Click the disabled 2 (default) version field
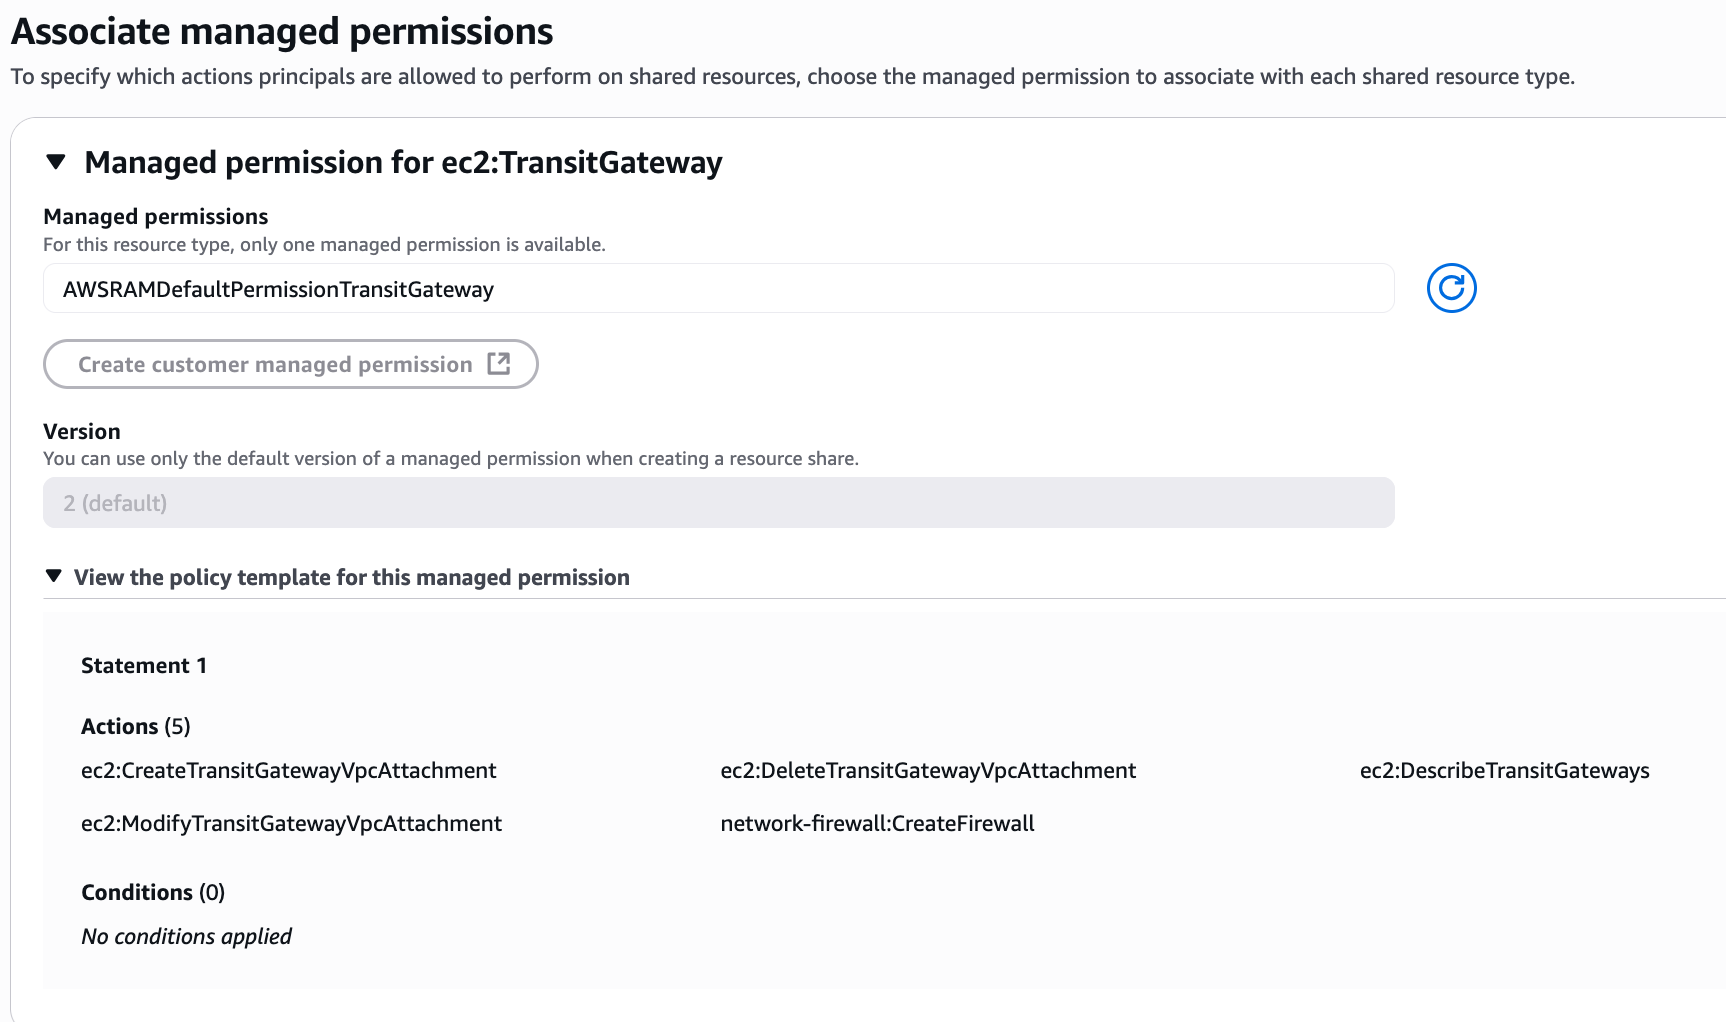Screen dimensions: 1726x1022 point(718,502)
